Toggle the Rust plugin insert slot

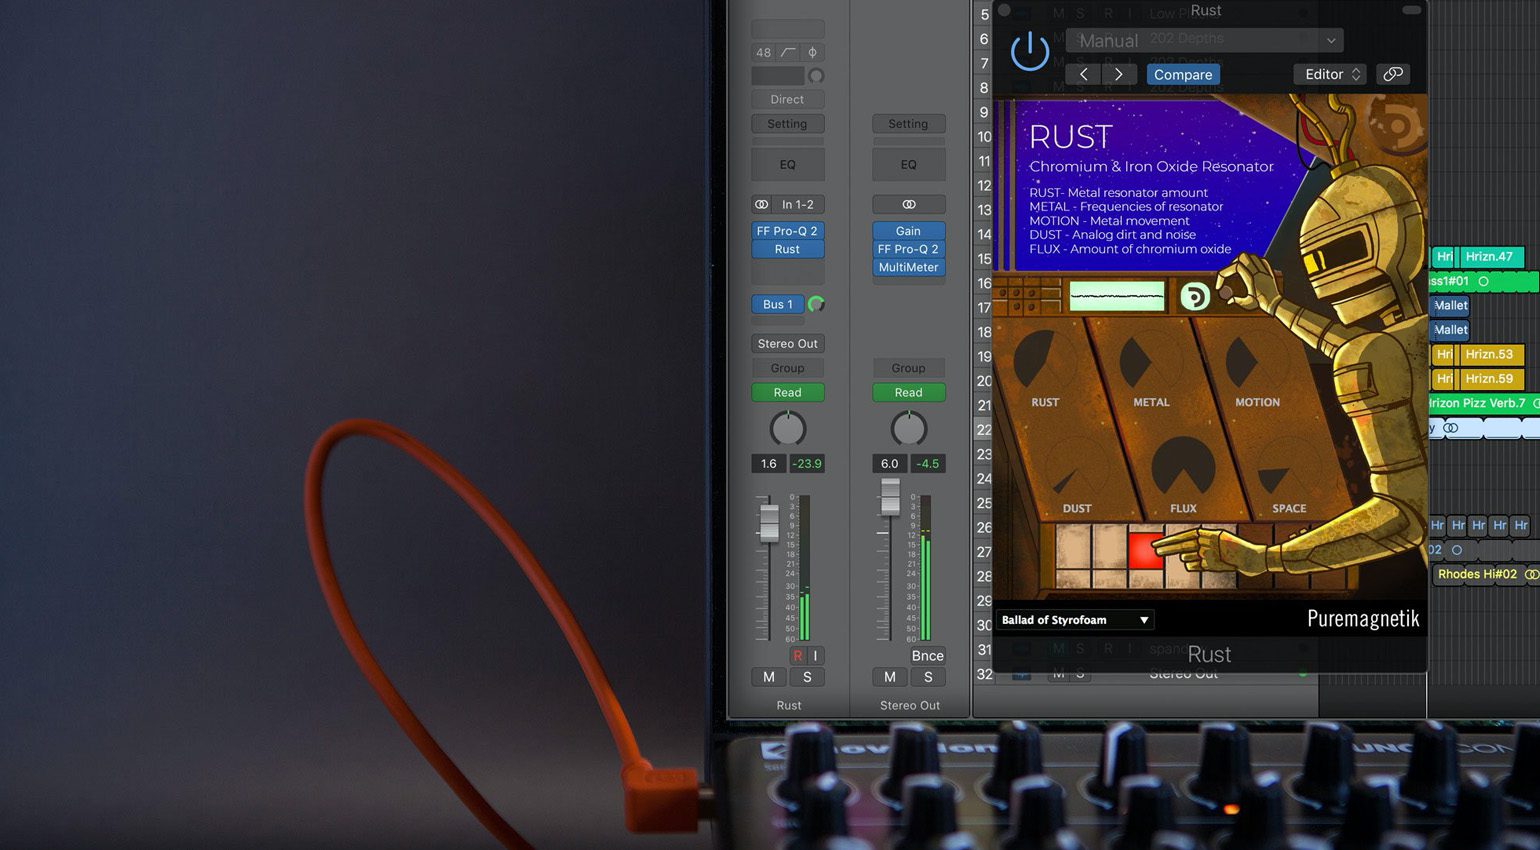(x=787, y=249)
